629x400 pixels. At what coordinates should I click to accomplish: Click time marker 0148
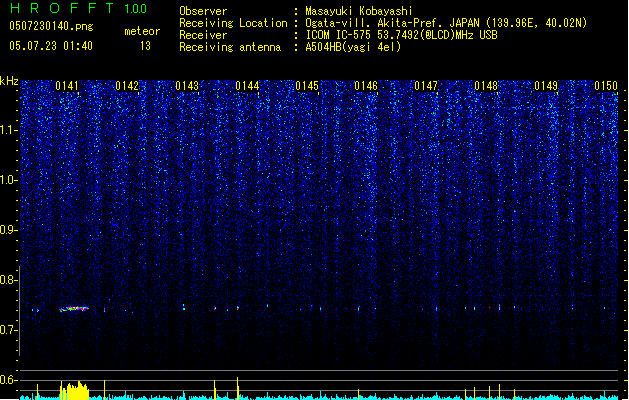click(486, 86)
